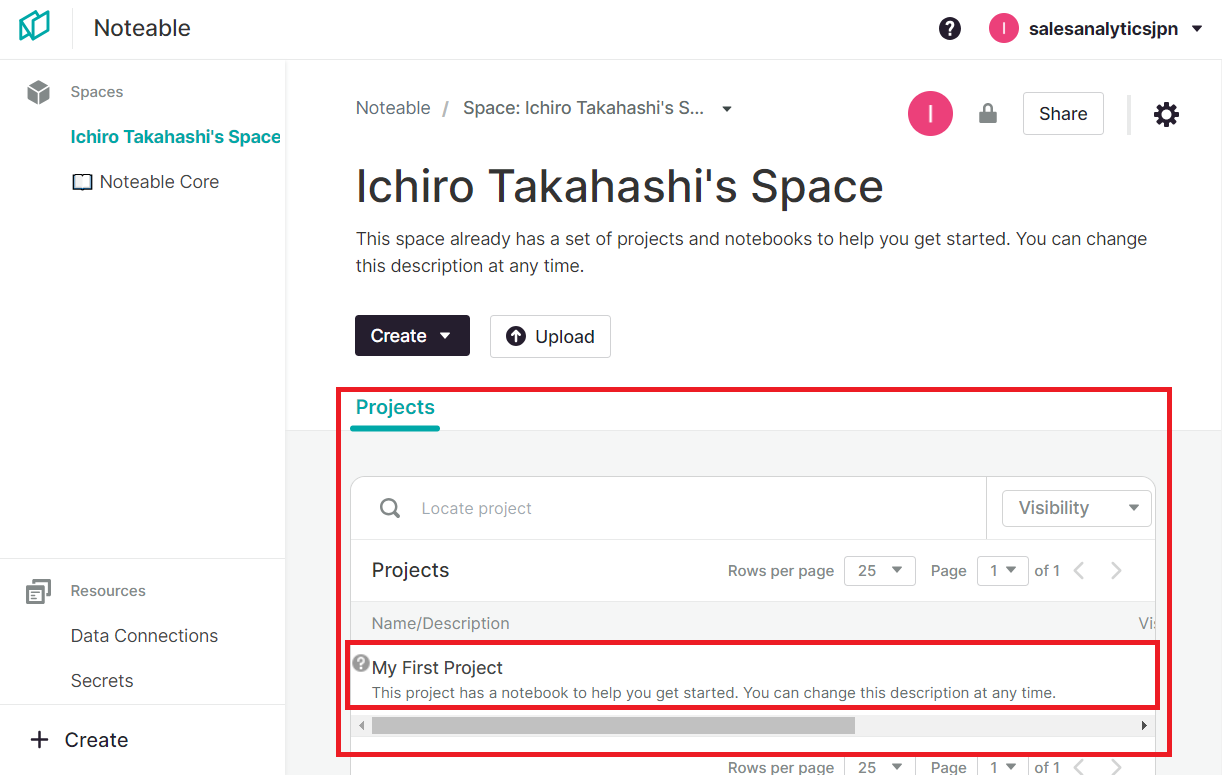The width and height of the screenshot is (1222, 775).
Task: Click the pink user avatar beside lock
Action: pyautogui.click(x=930, y=114)
